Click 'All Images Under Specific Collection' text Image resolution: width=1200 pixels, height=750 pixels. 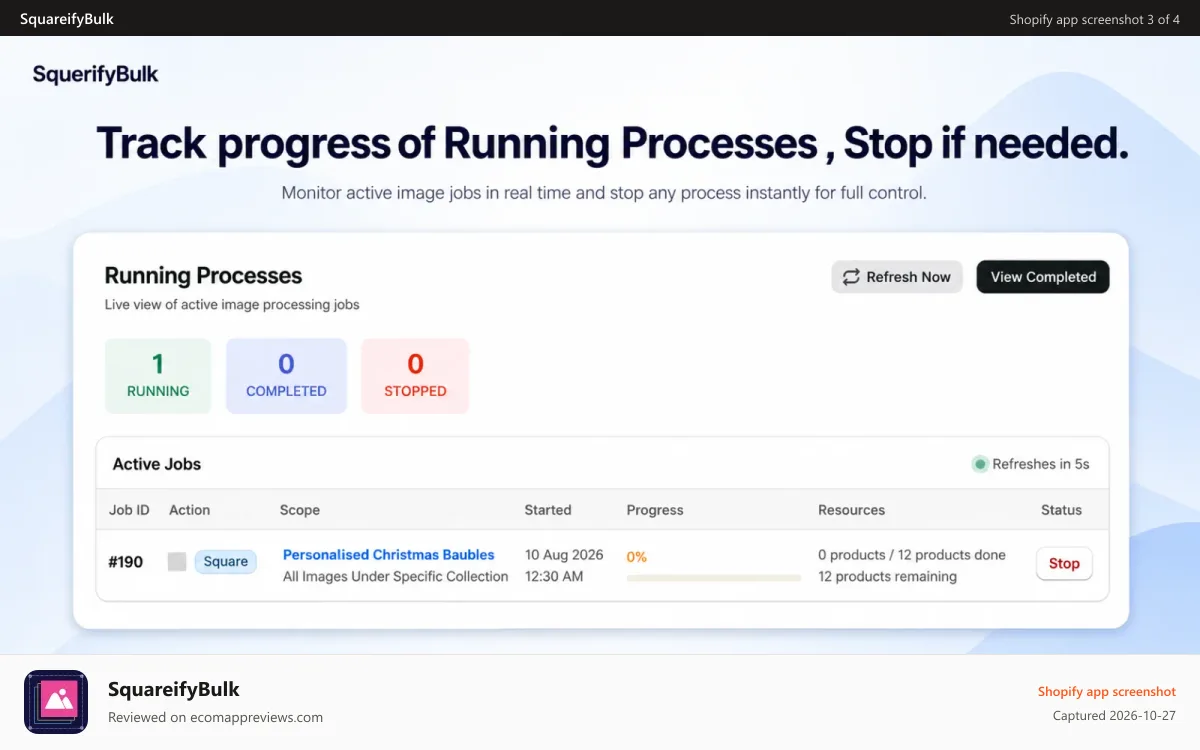point(395,577)
